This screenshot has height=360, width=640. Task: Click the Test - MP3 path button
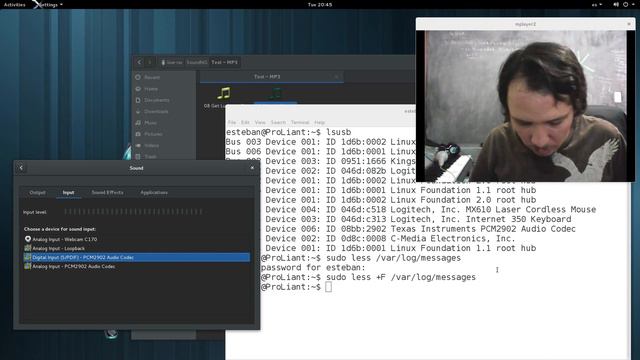click(x=224, y=62)
